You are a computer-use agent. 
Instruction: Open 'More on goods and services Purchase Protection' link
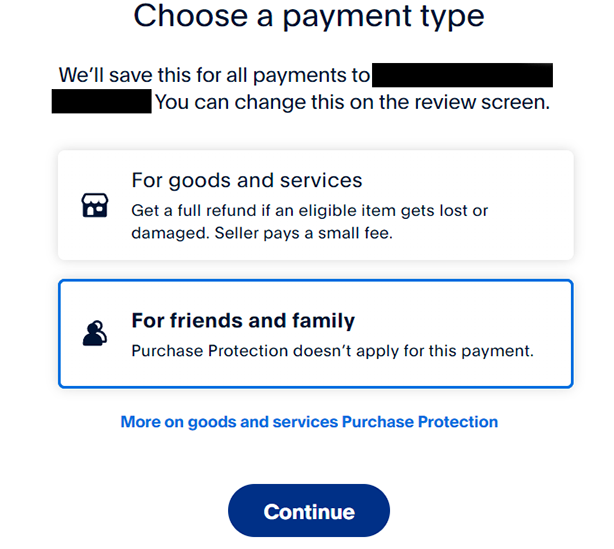309,422
